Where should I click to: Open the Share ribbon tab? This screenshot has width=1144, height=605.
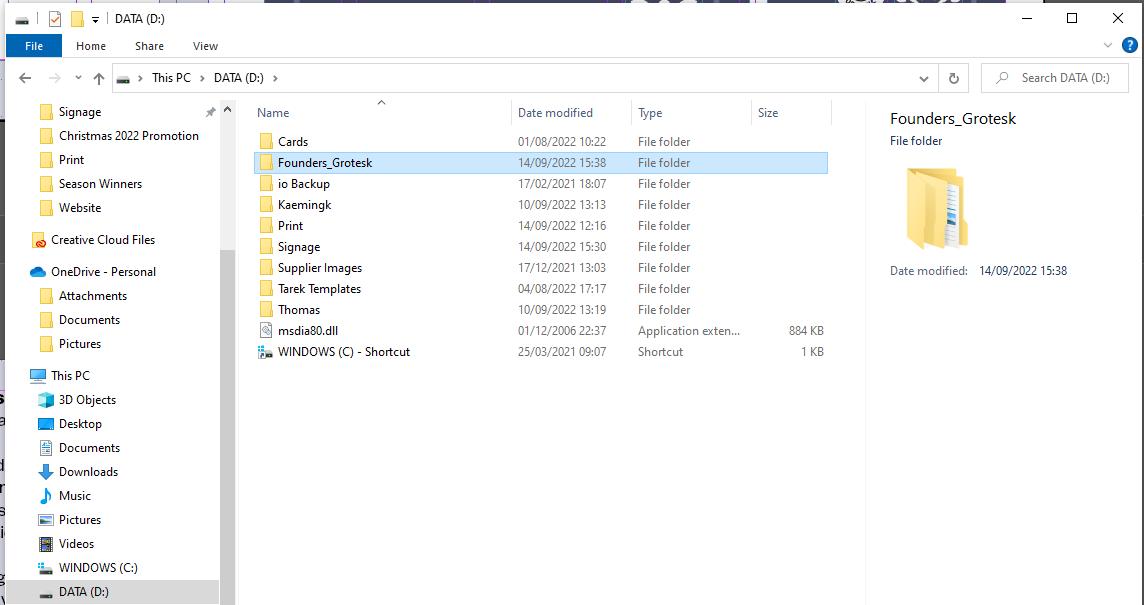[x=149, y=46]
